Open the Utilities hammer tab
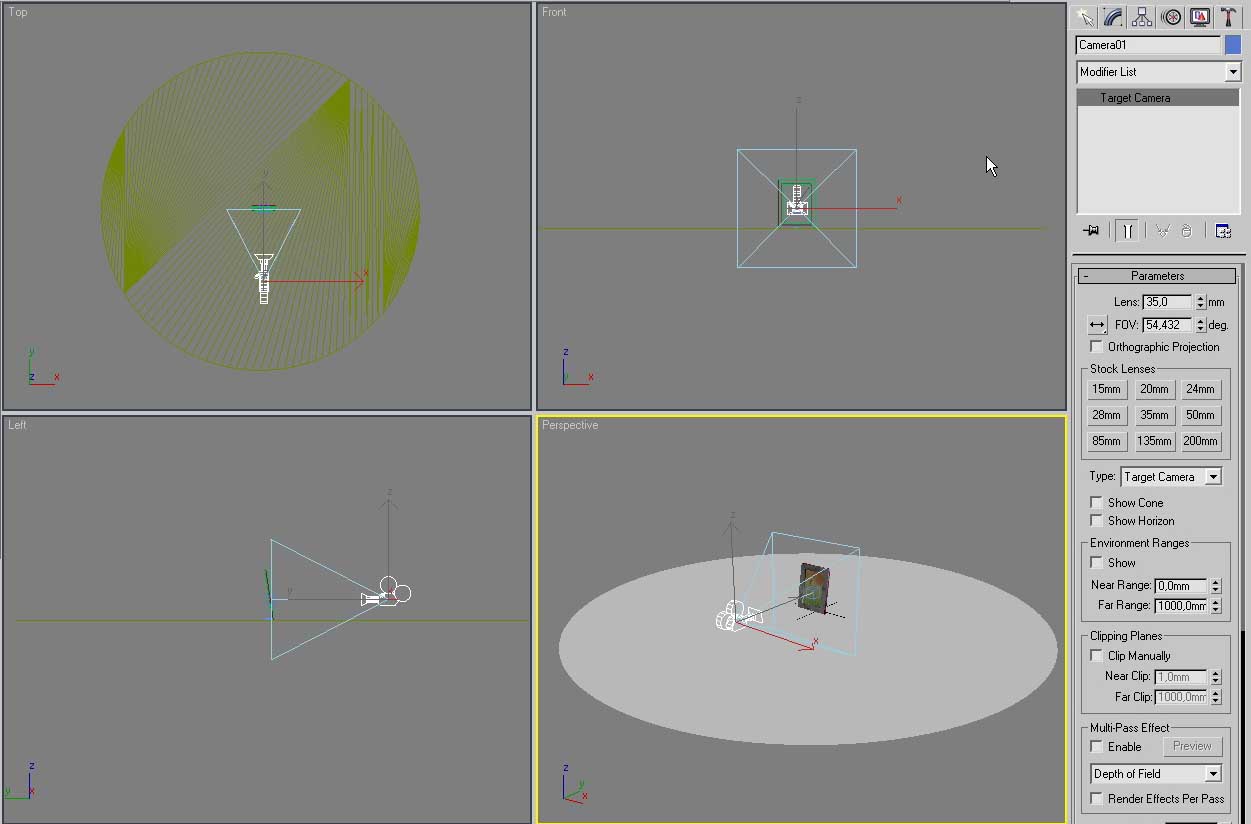This screenshot has height=824, width=1251. 1228,17
